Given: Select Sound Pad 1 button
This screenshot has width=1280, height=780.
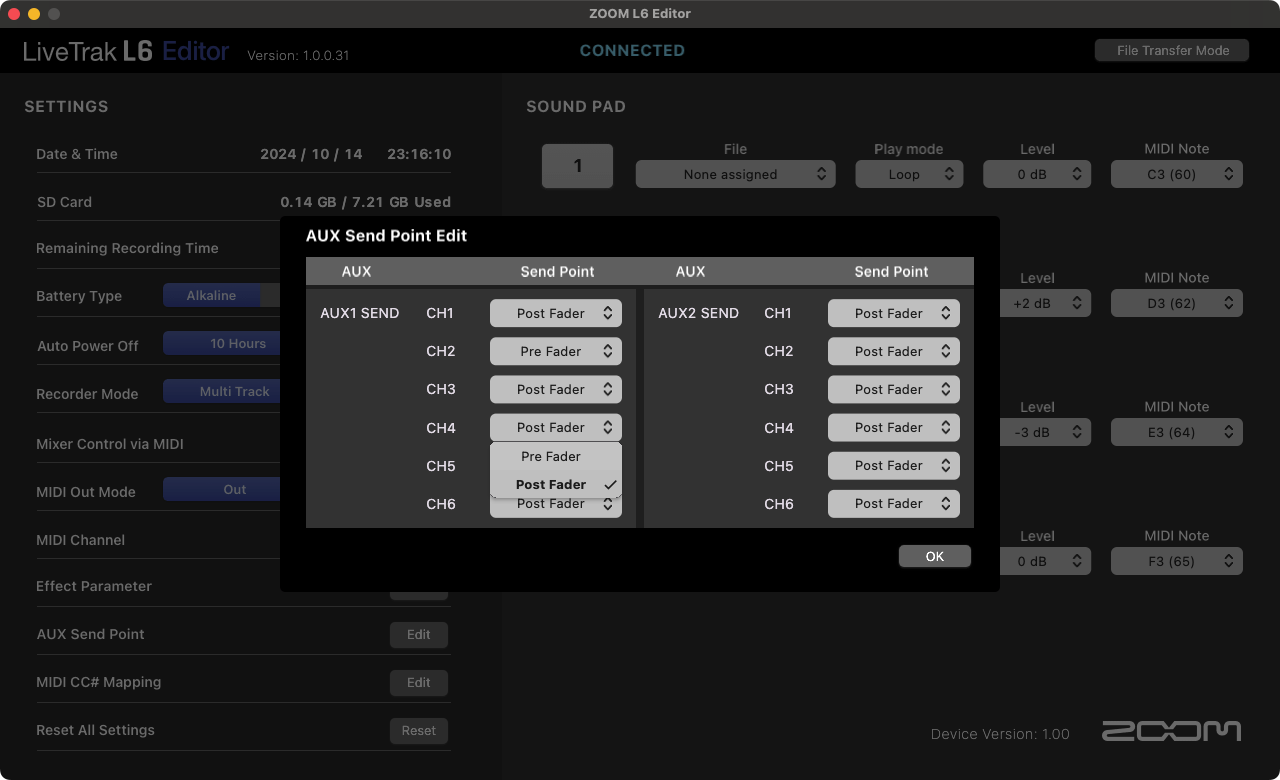Looking at the screenshot, I should point(577,166).
